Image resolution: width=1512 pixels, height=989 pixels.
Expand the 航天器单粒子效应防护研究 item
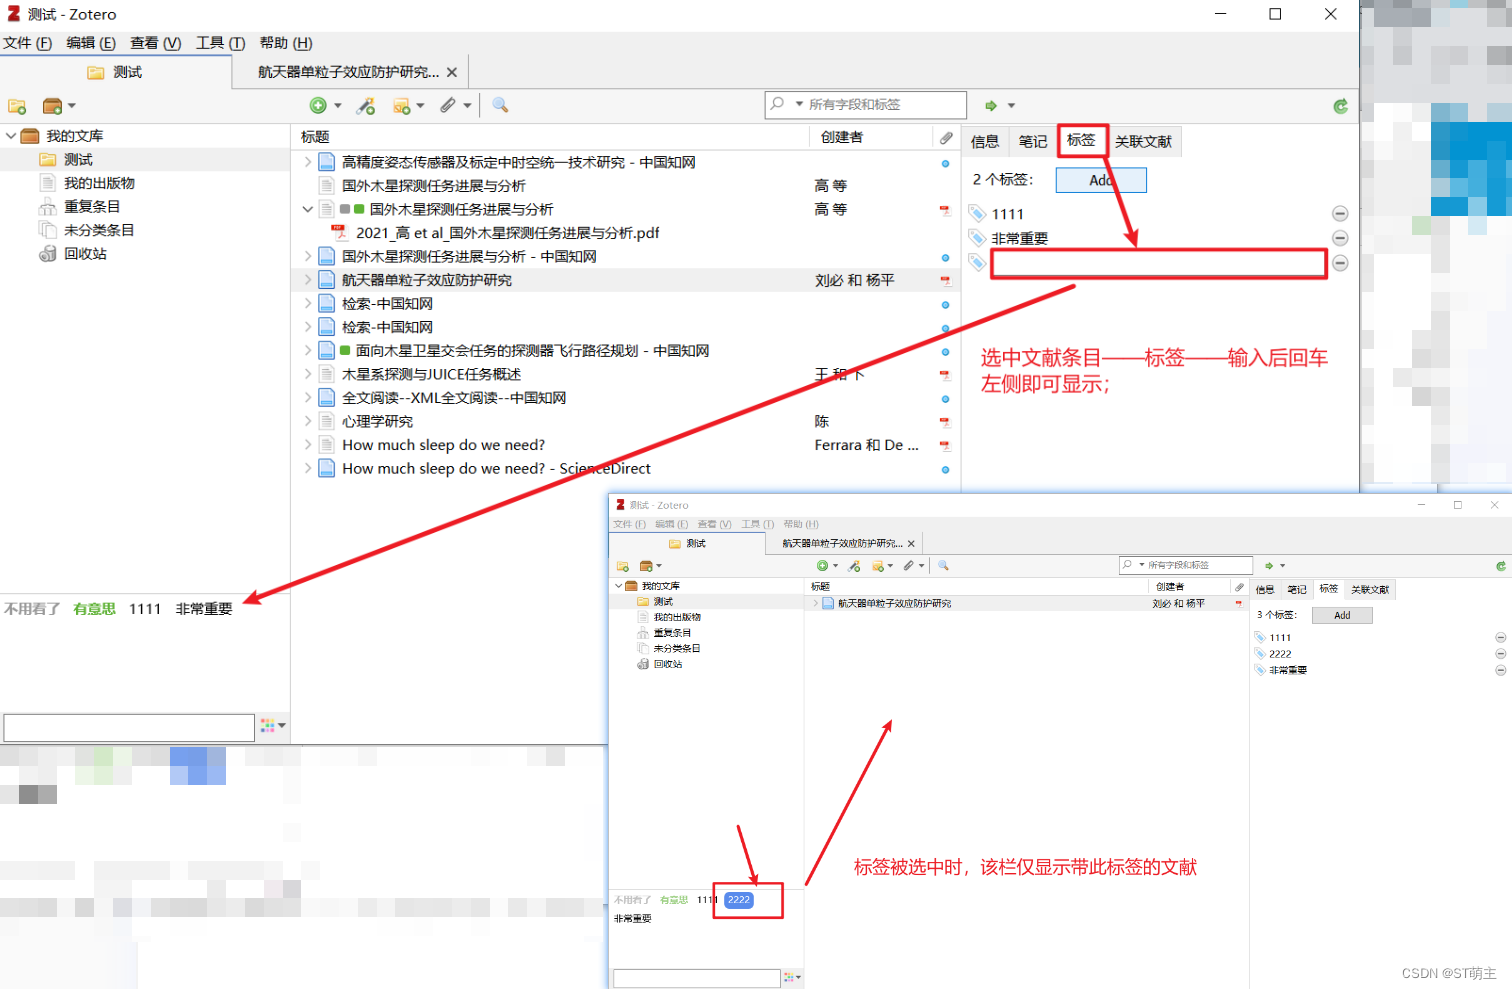point(308,280)
